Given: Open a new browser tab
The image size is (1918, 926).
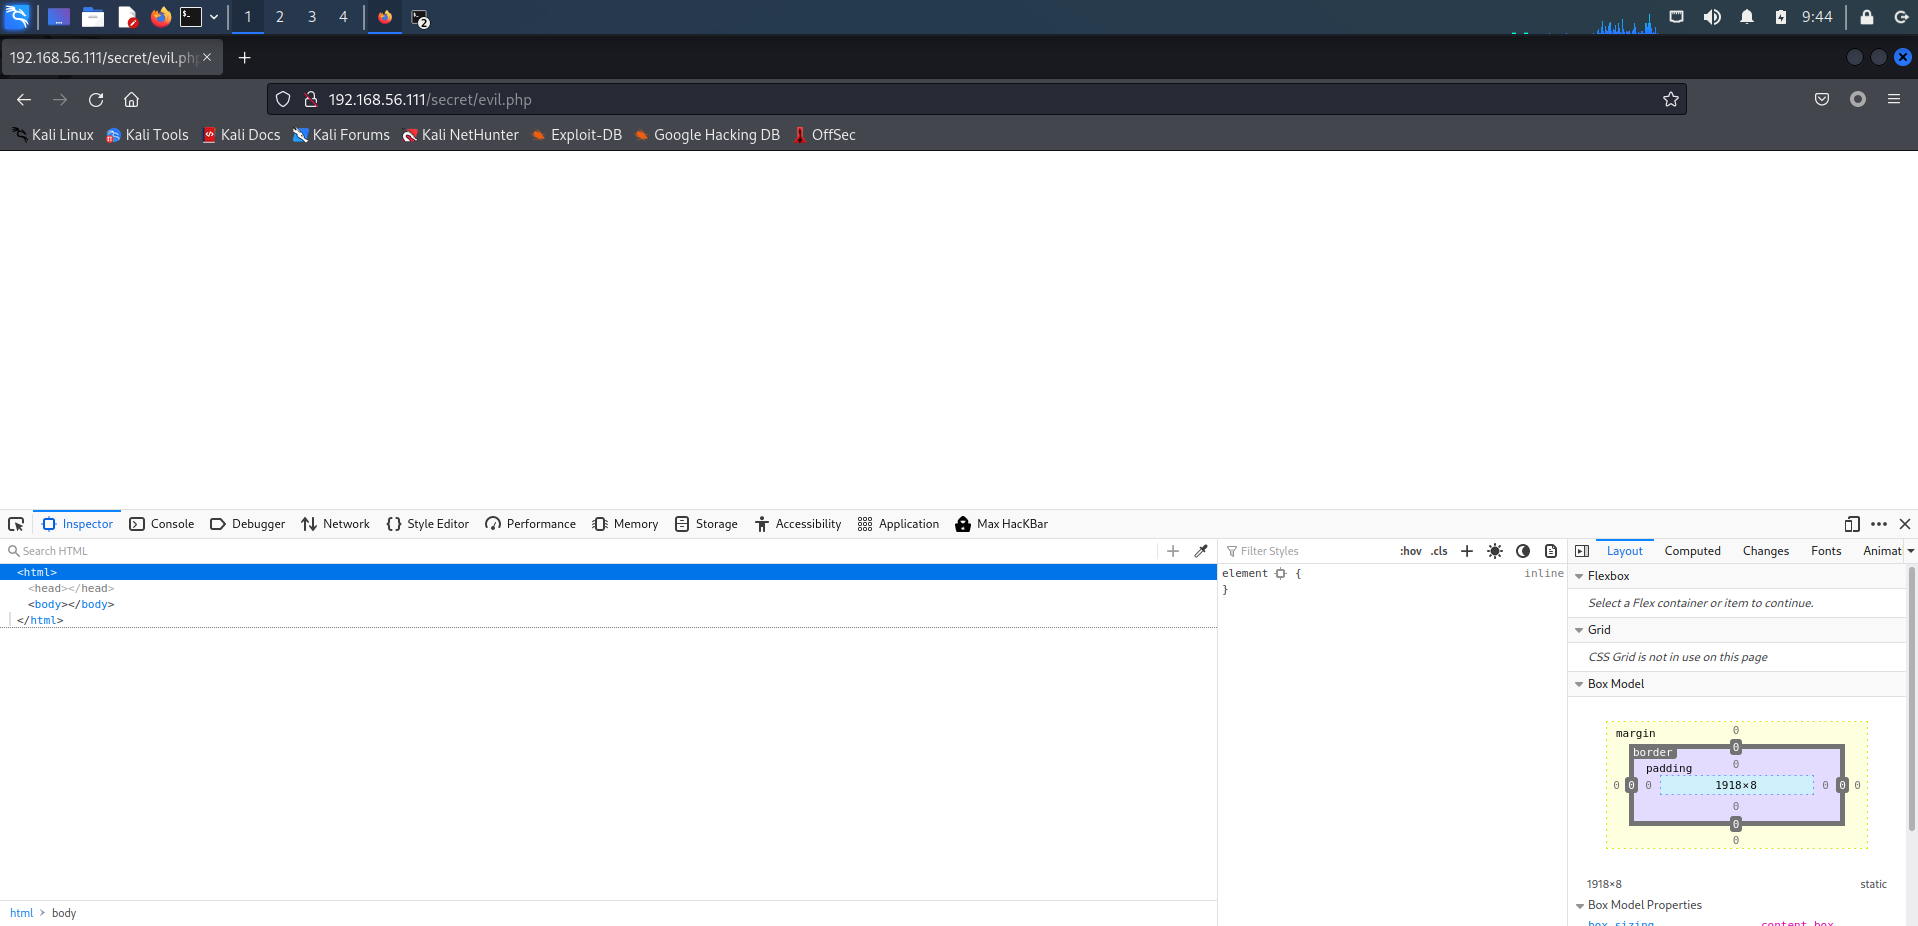Looking at the screenshot, I should 244,58.
